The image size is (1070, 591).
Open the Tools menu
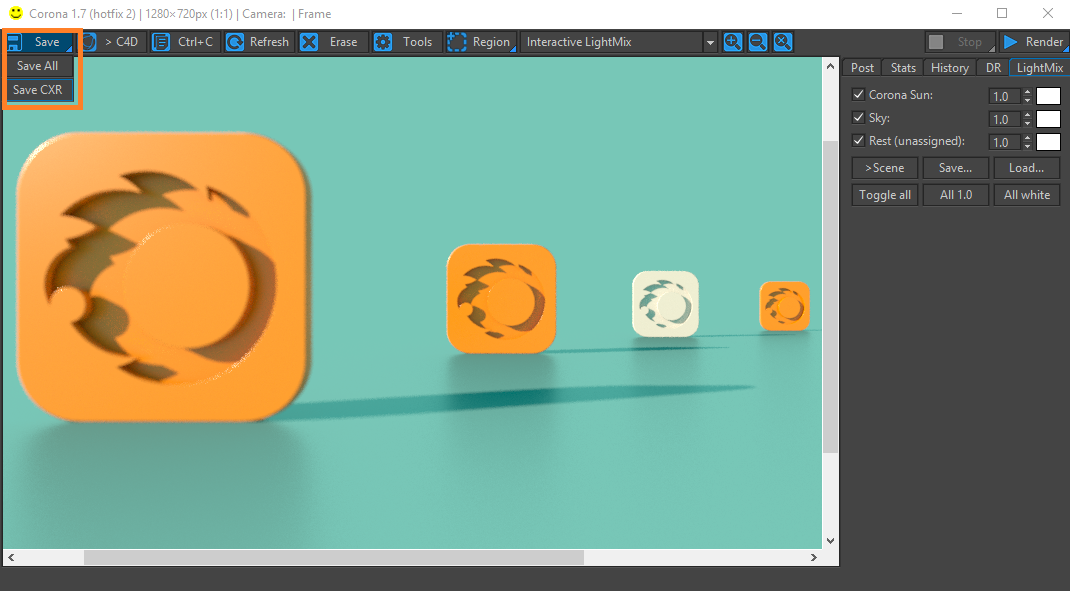(406, 42)
